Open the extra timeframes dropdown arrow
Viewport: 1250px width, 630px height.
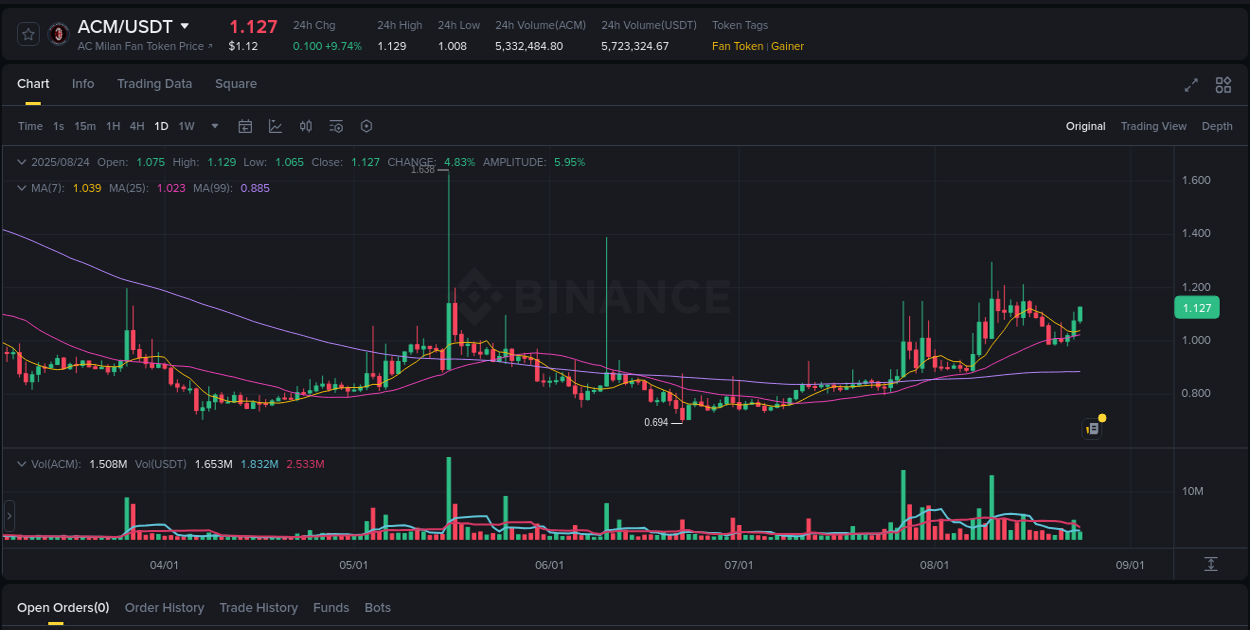click(214, 126)
